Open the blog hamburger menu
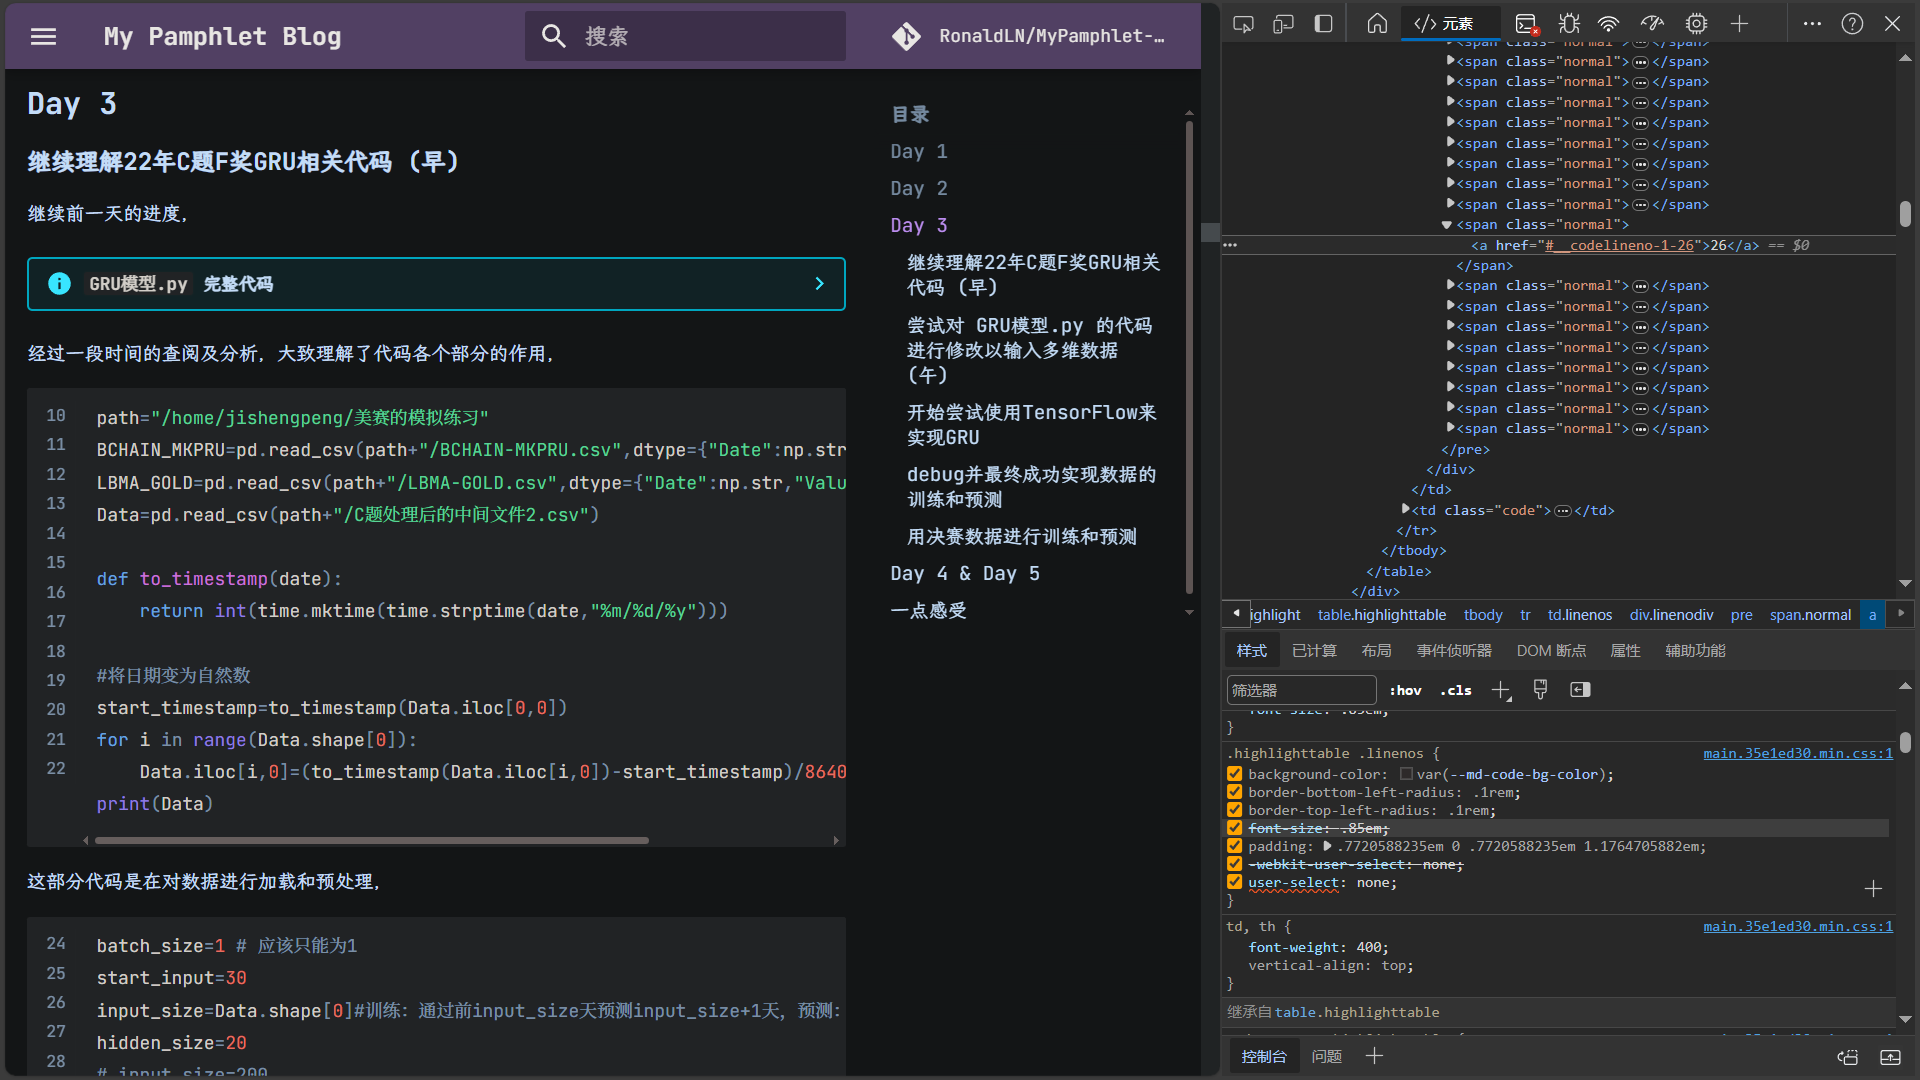 [x=43, y=37]
